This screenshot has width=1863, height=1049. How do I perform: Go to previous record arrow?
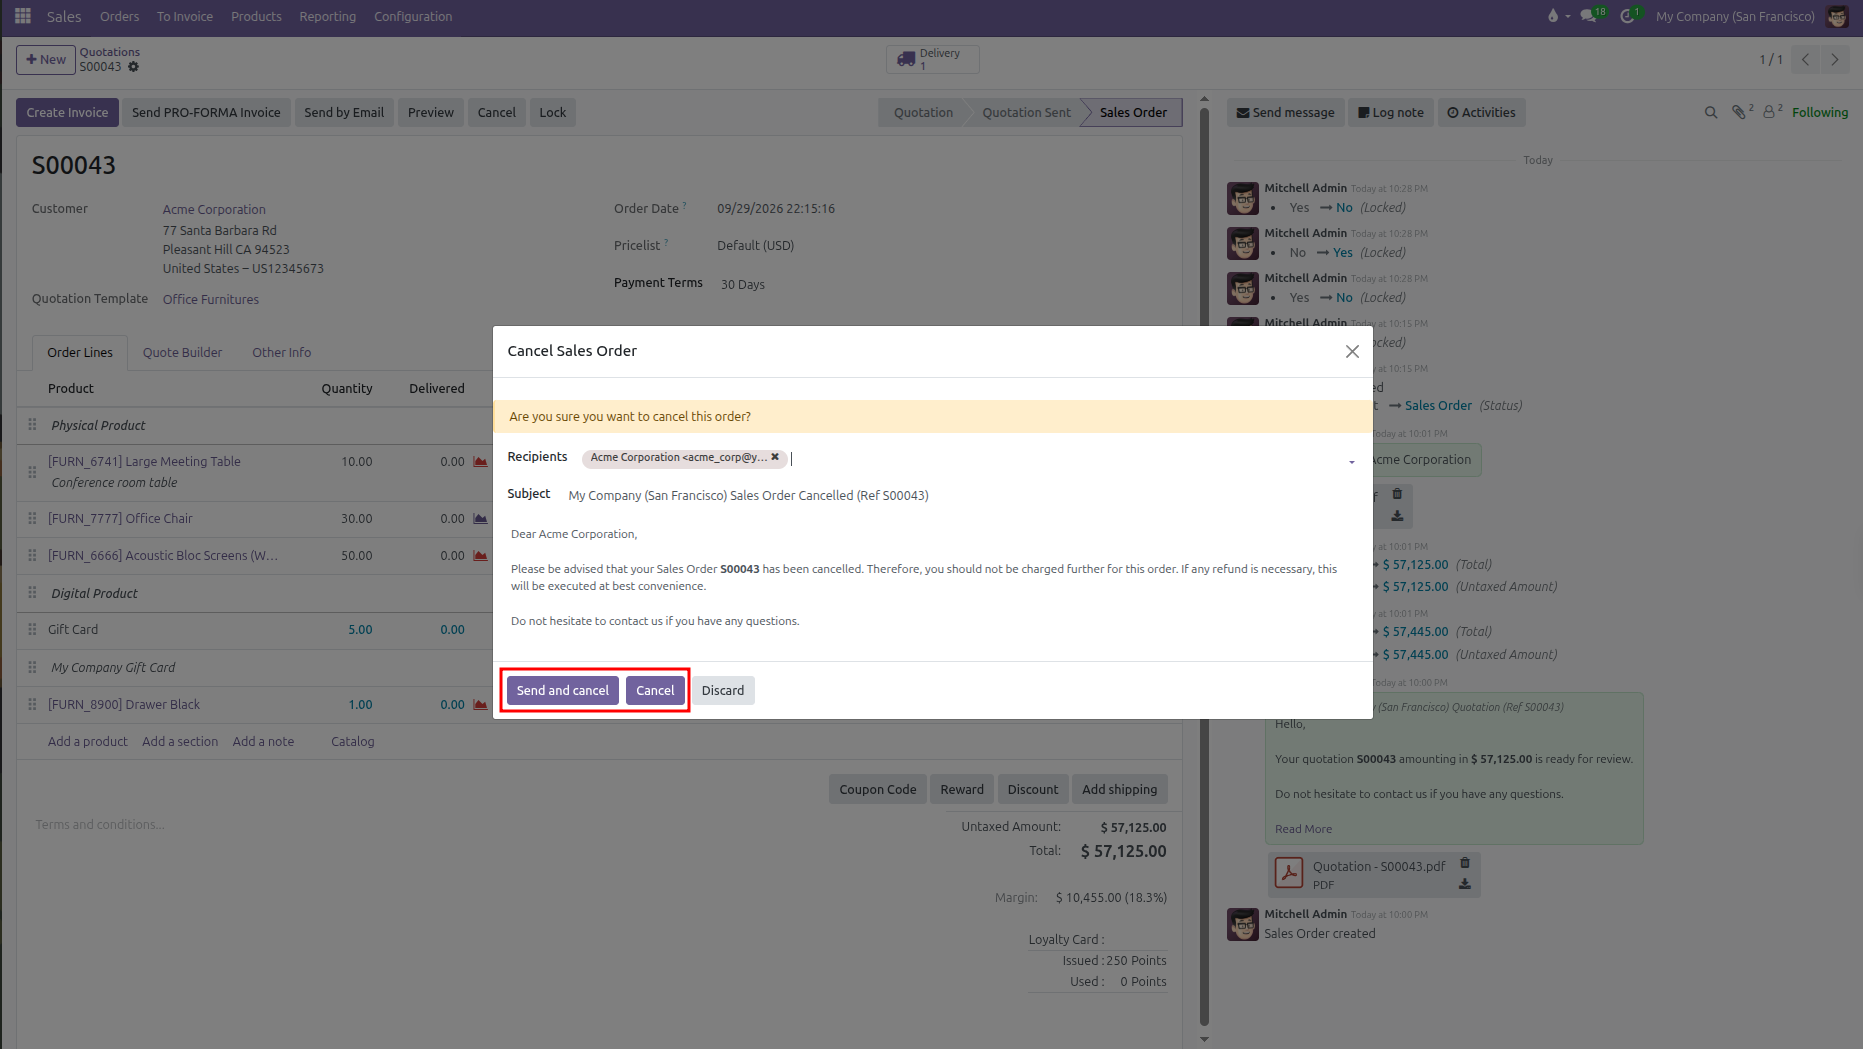1806,59
